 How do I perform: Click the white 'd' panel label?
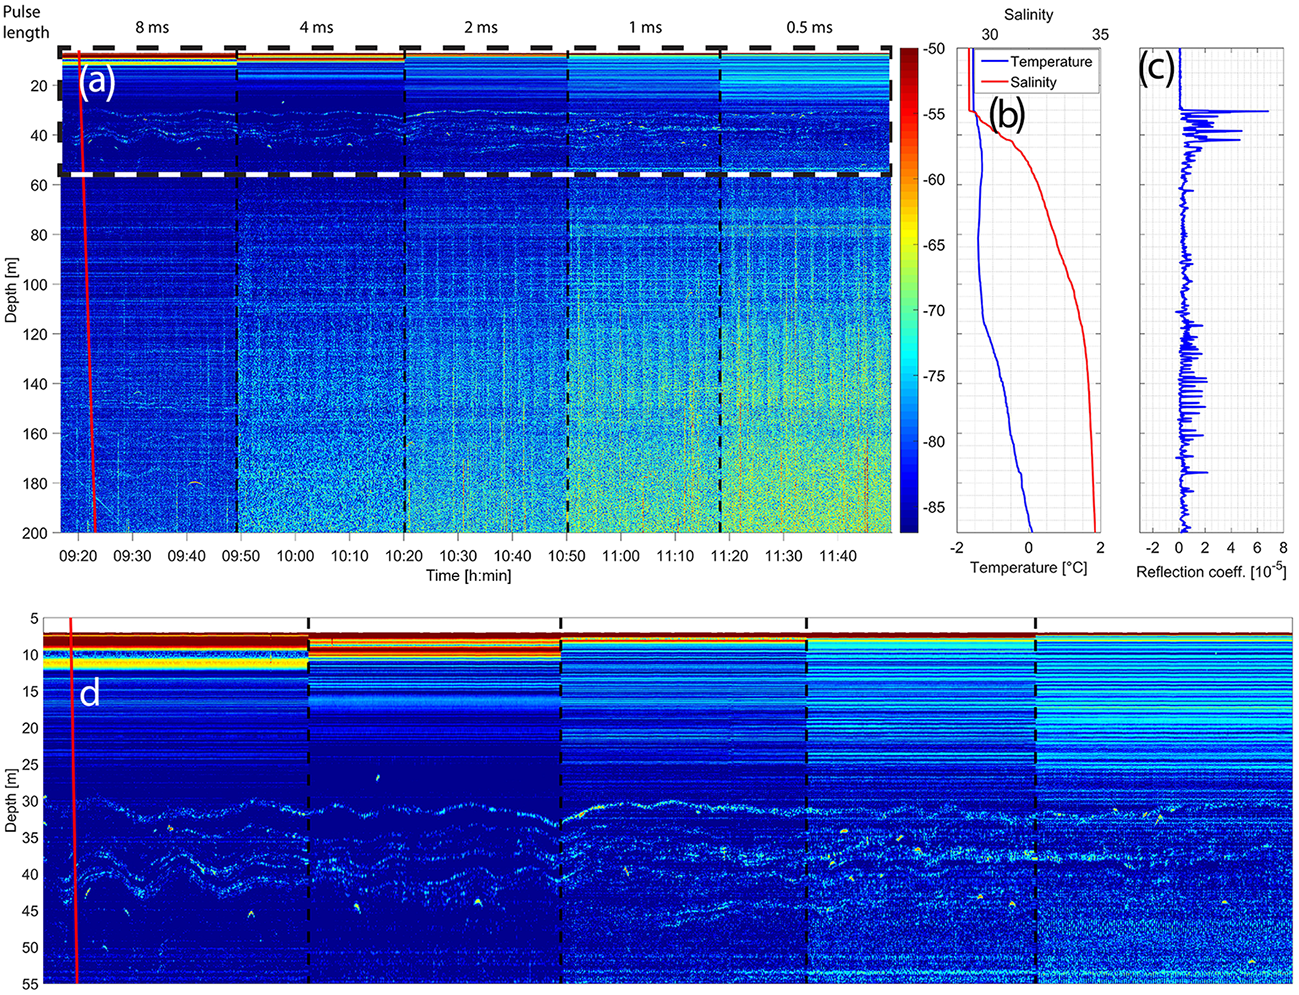(89, 693)
